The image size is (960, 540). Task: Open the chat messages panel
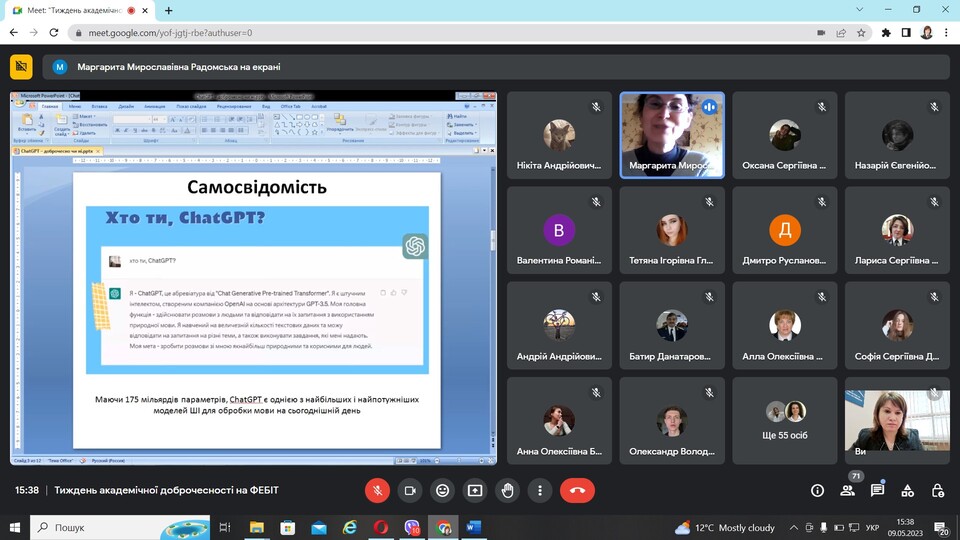tap(878, 490)
